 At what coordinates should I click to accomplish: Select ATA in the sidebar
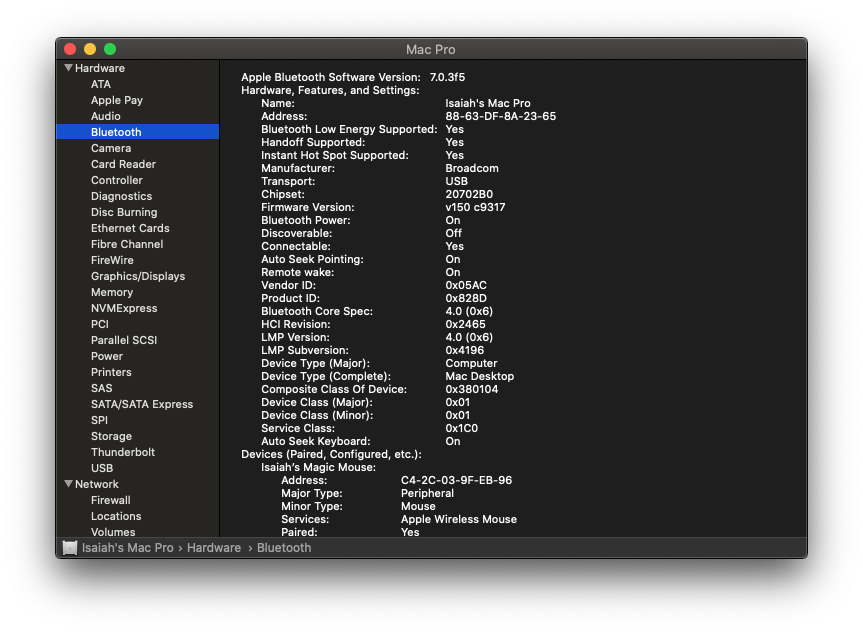pyautogui.click(x=101, y=84)
